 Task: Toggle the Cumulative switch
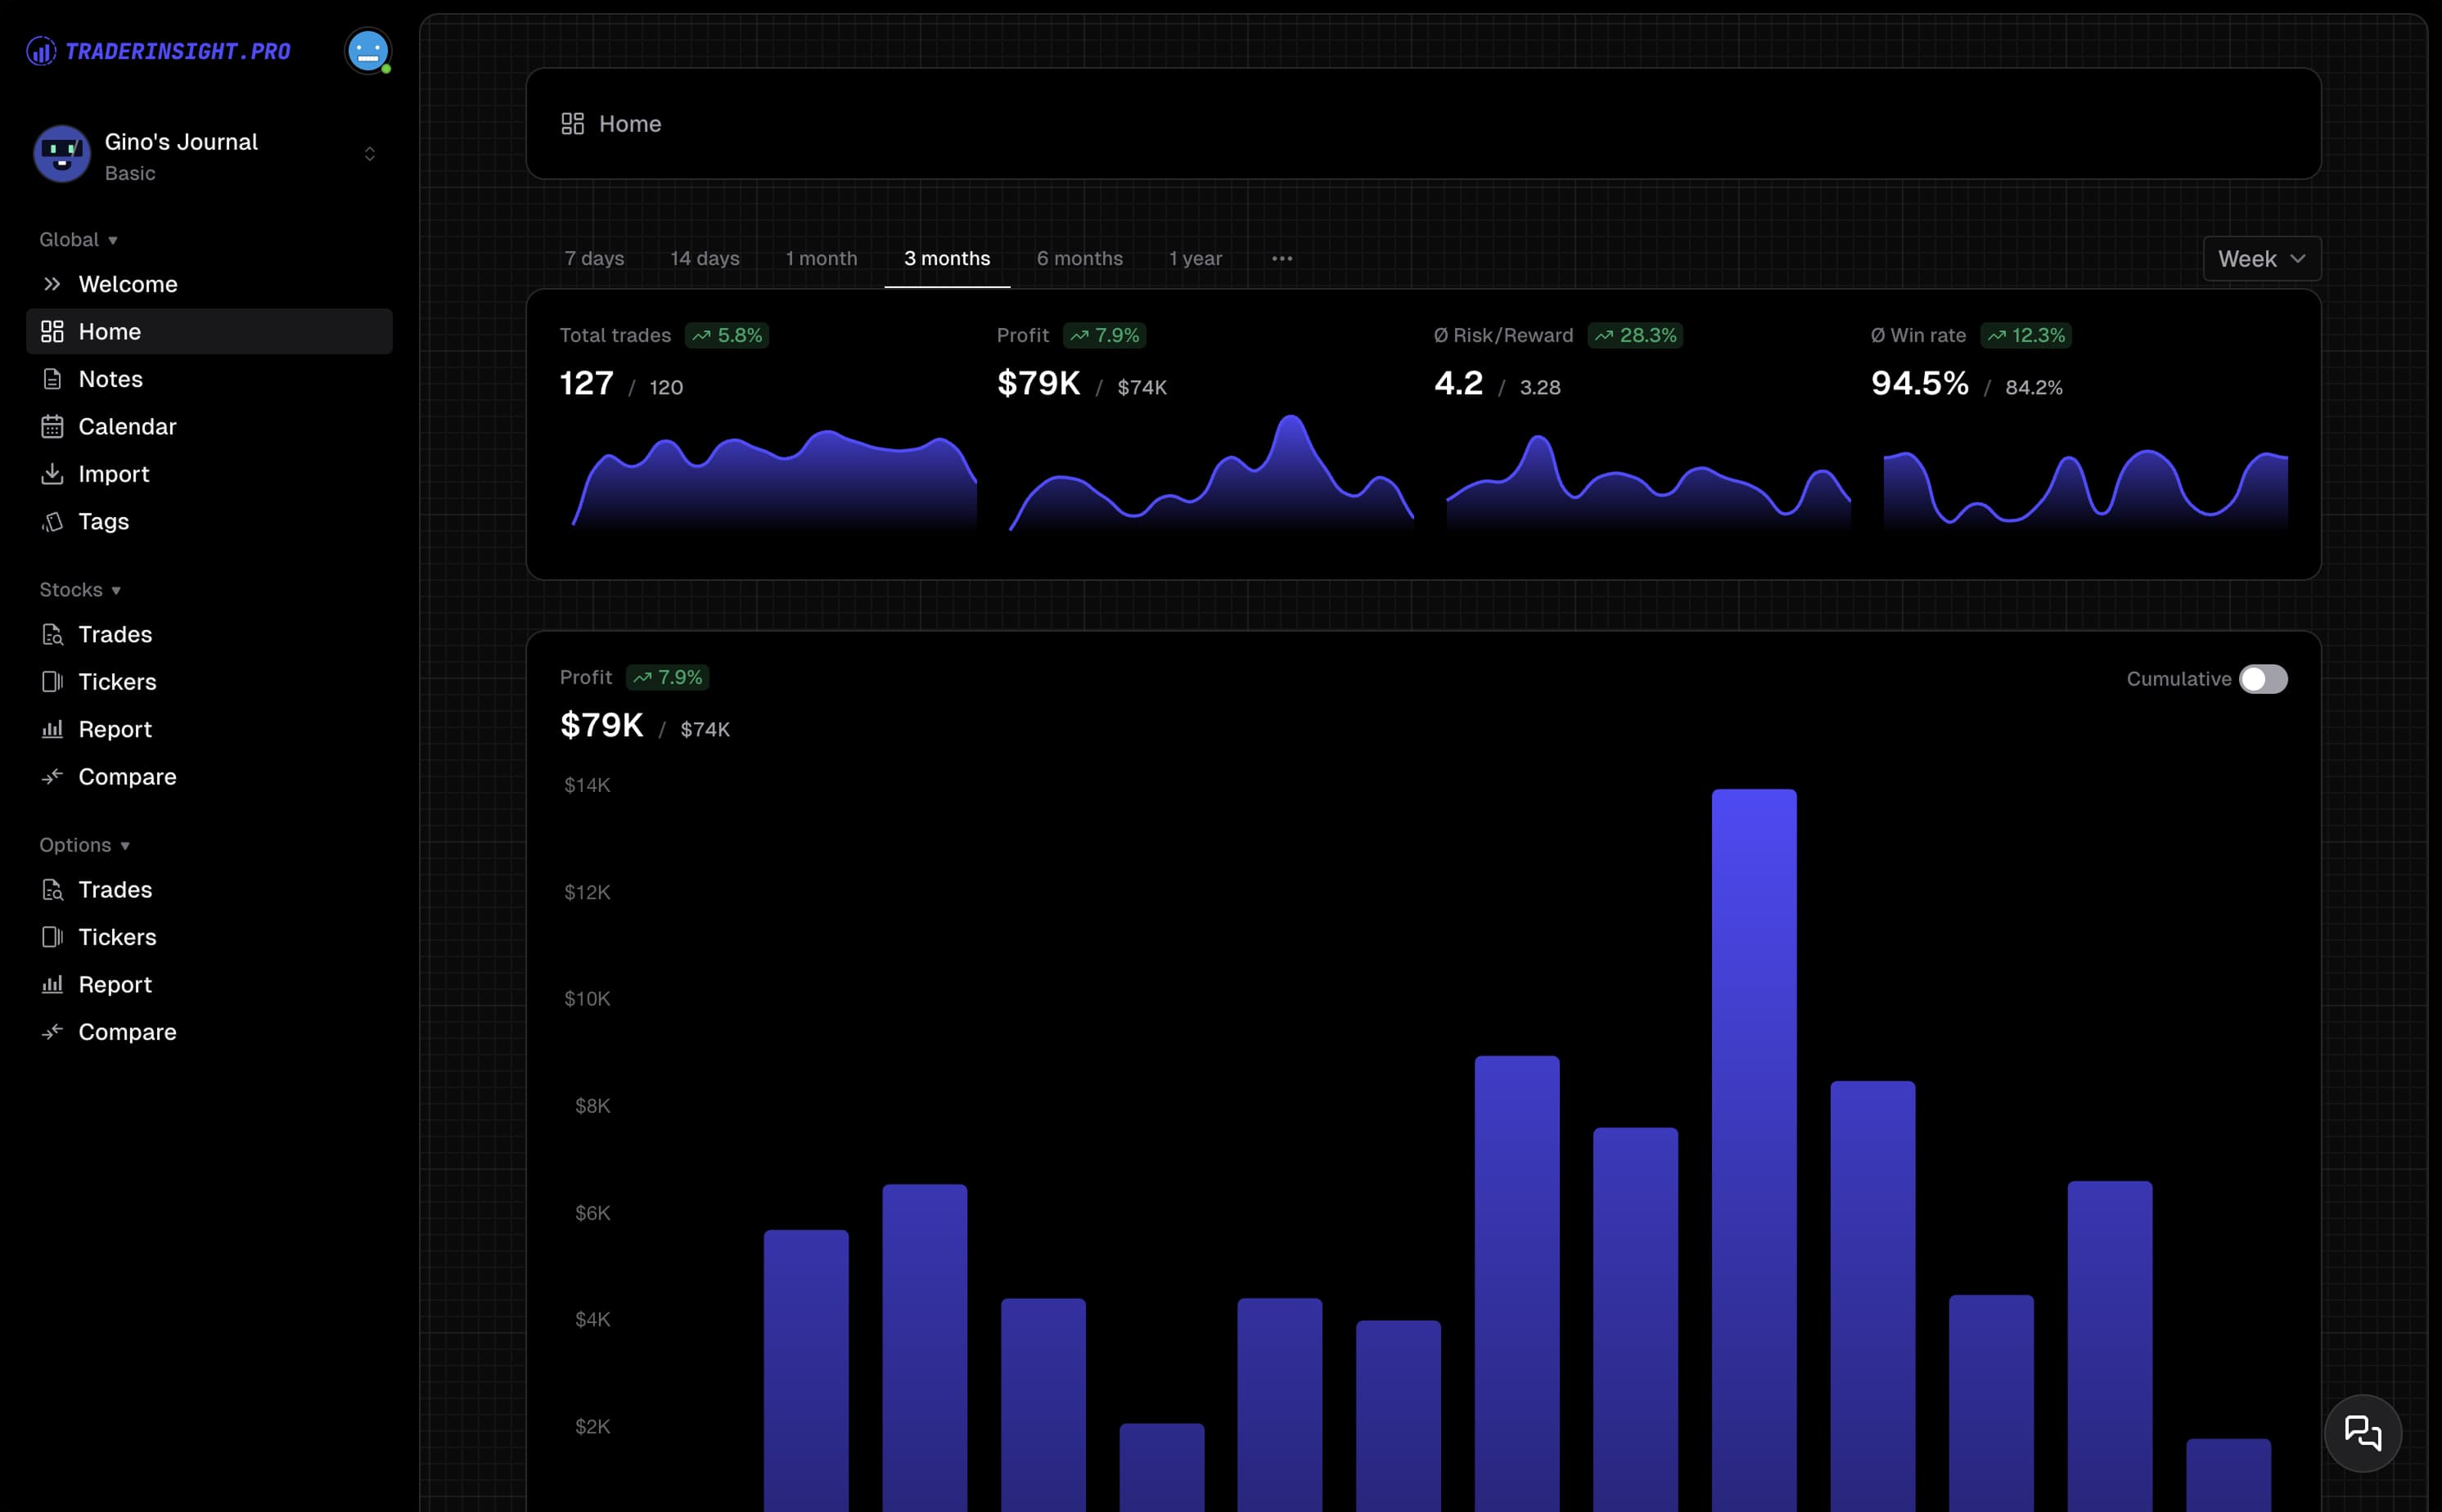(x=2263, y=679)
